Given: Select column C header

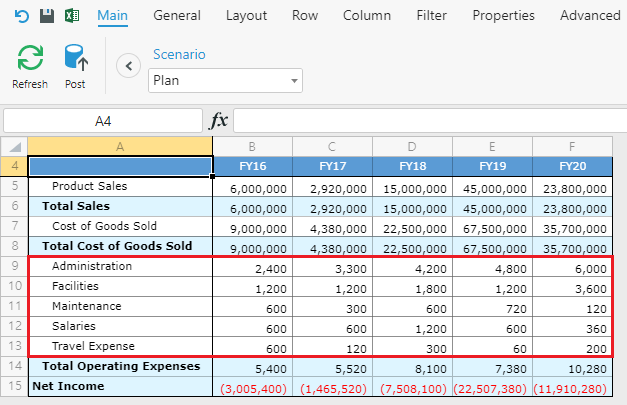Looking at the screenshot, I should pos(332,147).
